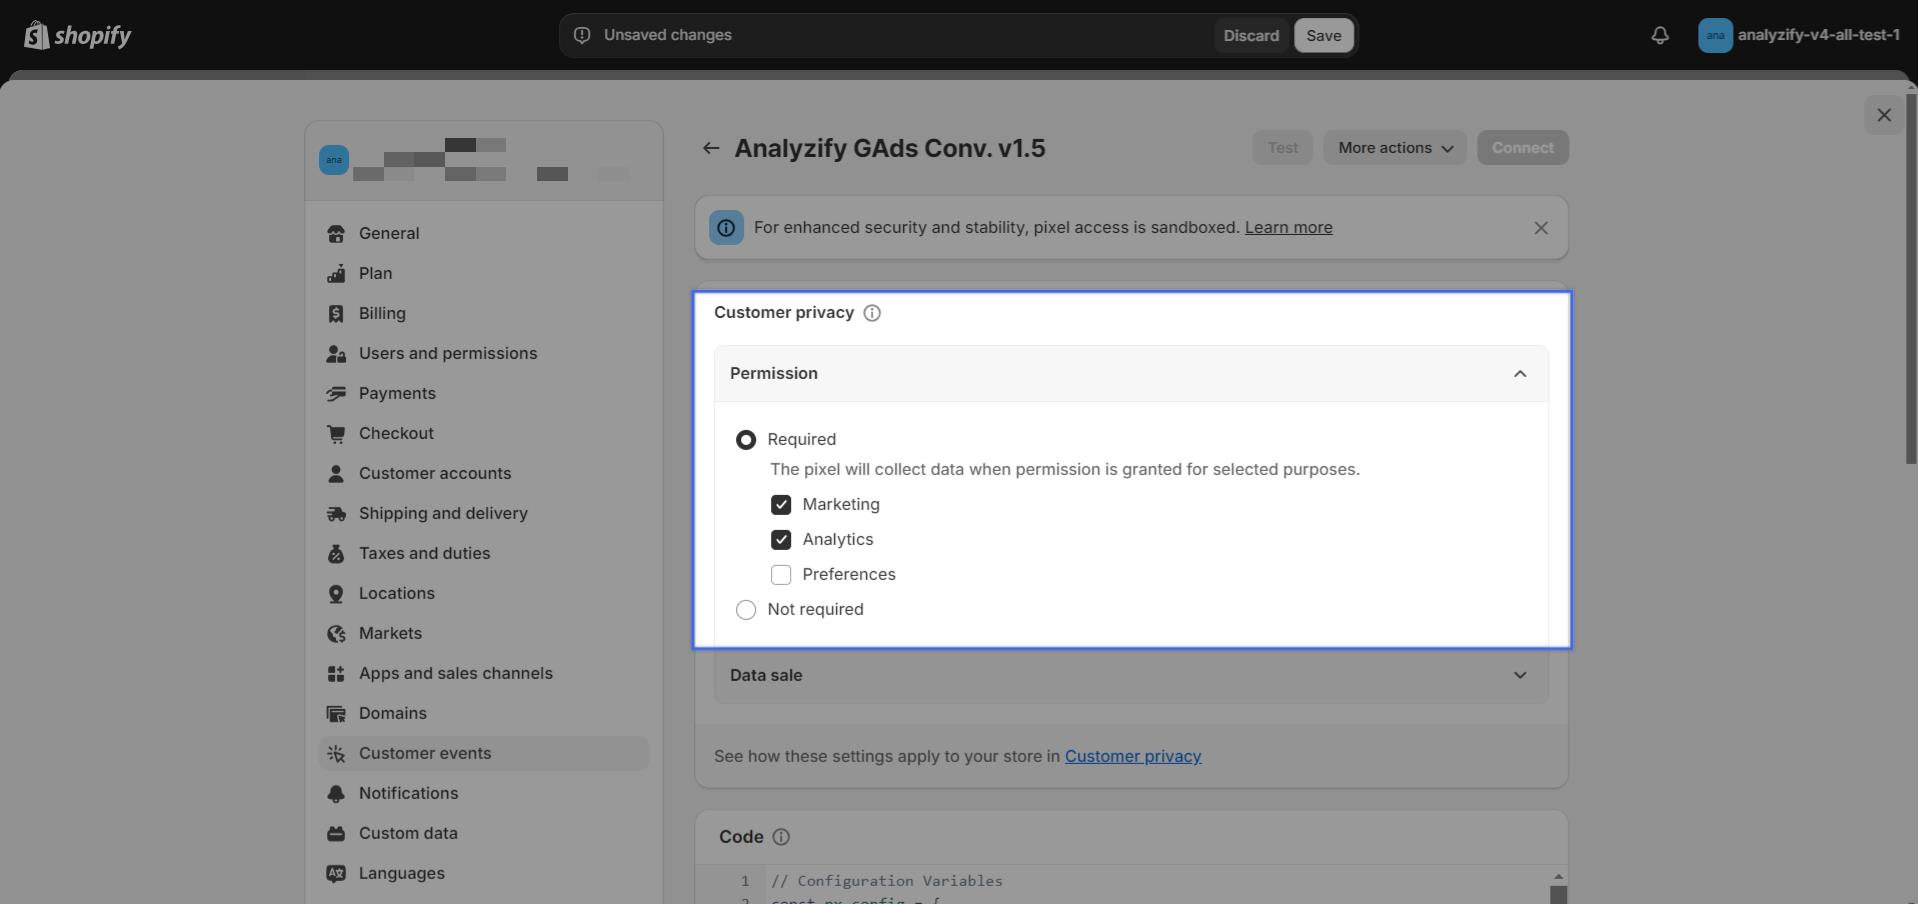Click the Shopify logo
Screen dimensions: 1918x904
coord(77,35)
